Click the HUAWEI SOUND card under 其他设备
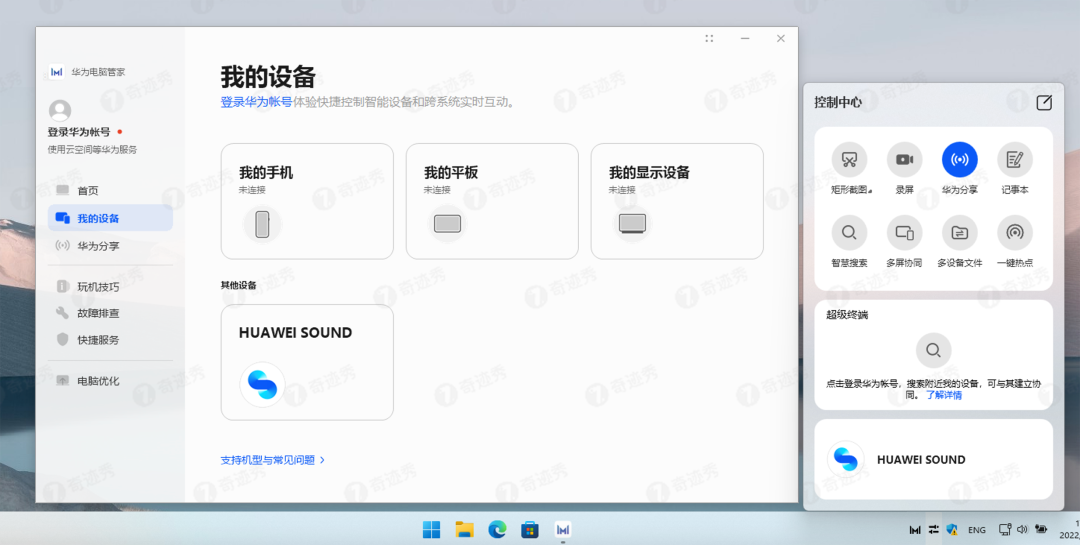1080x545 pixels. 307,362
